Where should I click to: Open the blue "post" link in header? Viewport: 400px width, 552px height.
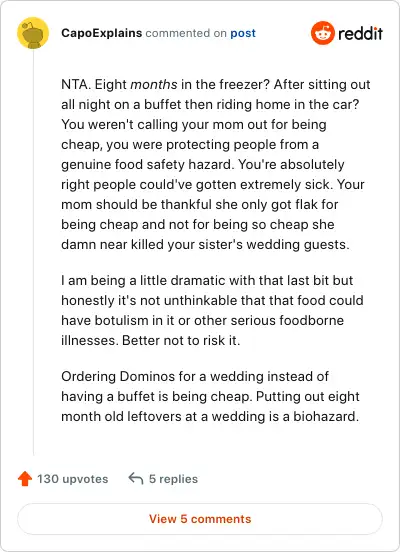[243, 33]
